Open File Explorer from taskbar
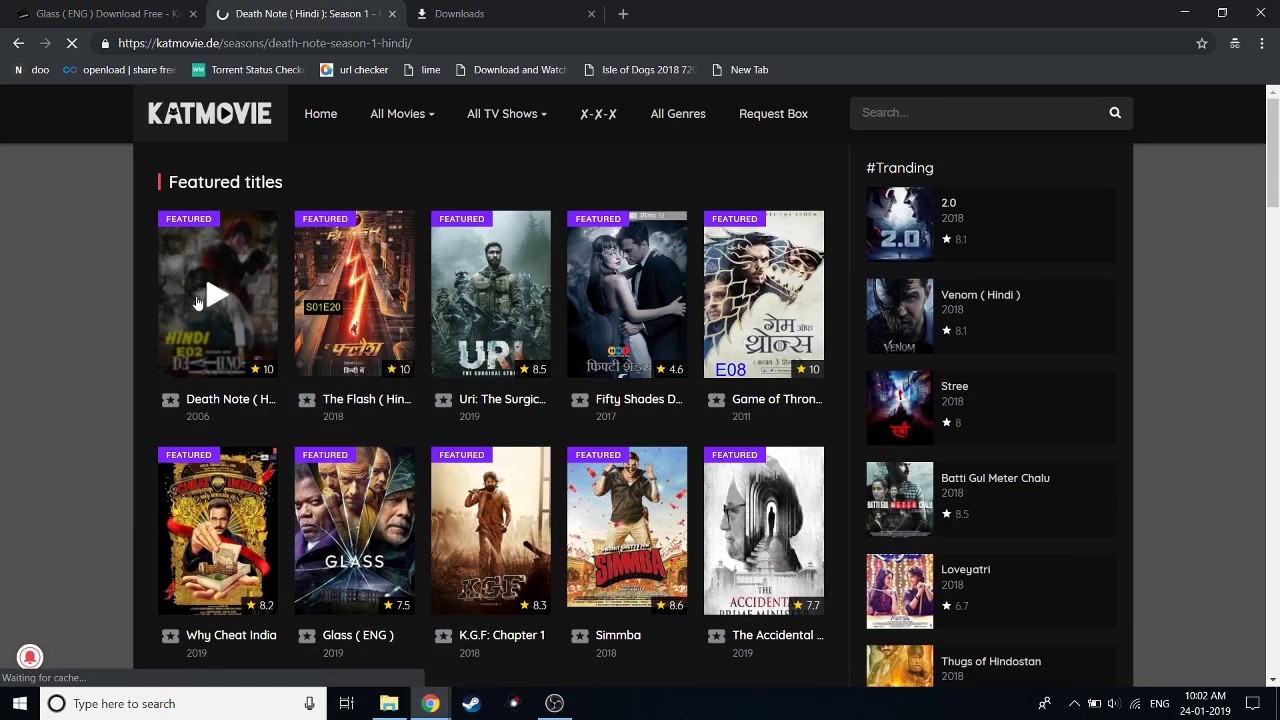 click(389, 704)
